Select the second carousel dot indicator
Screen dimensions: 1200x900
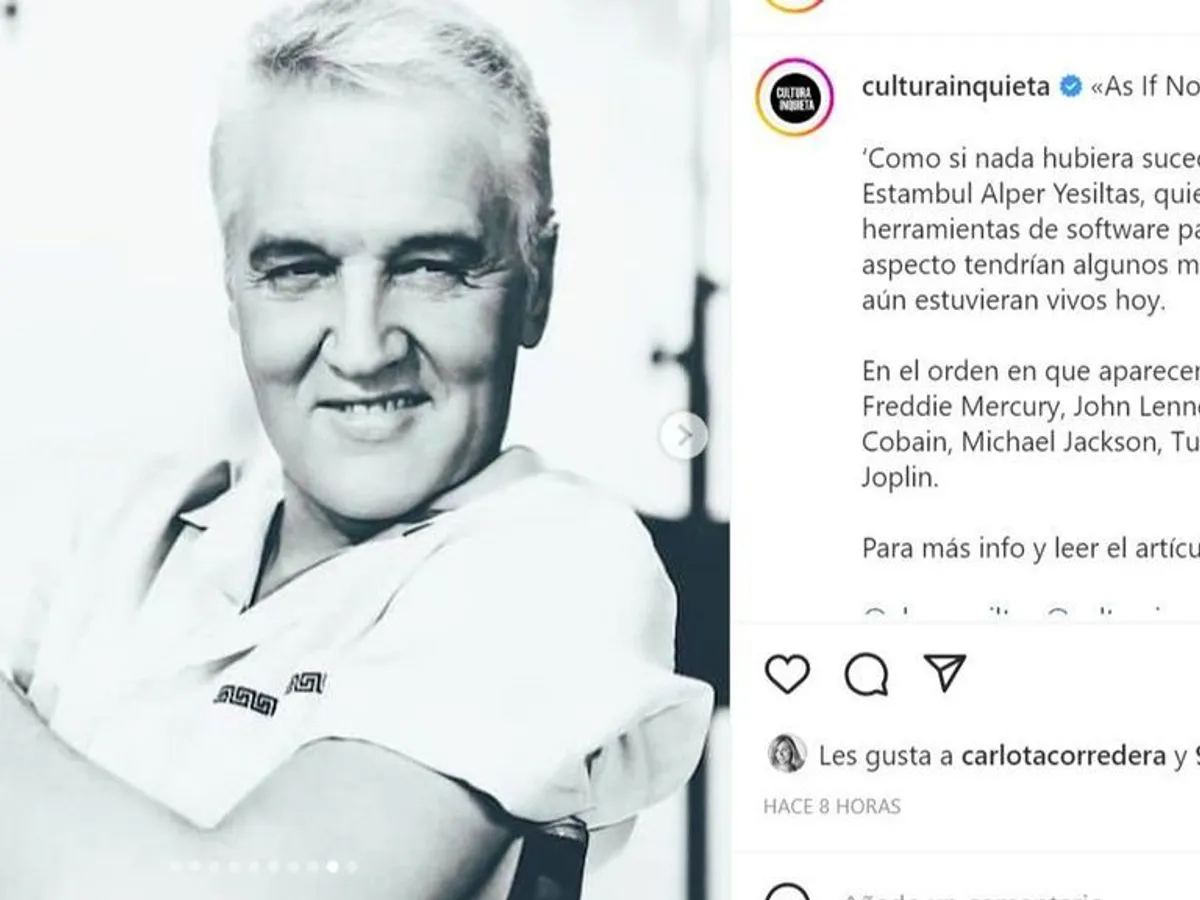click(194, 866)
